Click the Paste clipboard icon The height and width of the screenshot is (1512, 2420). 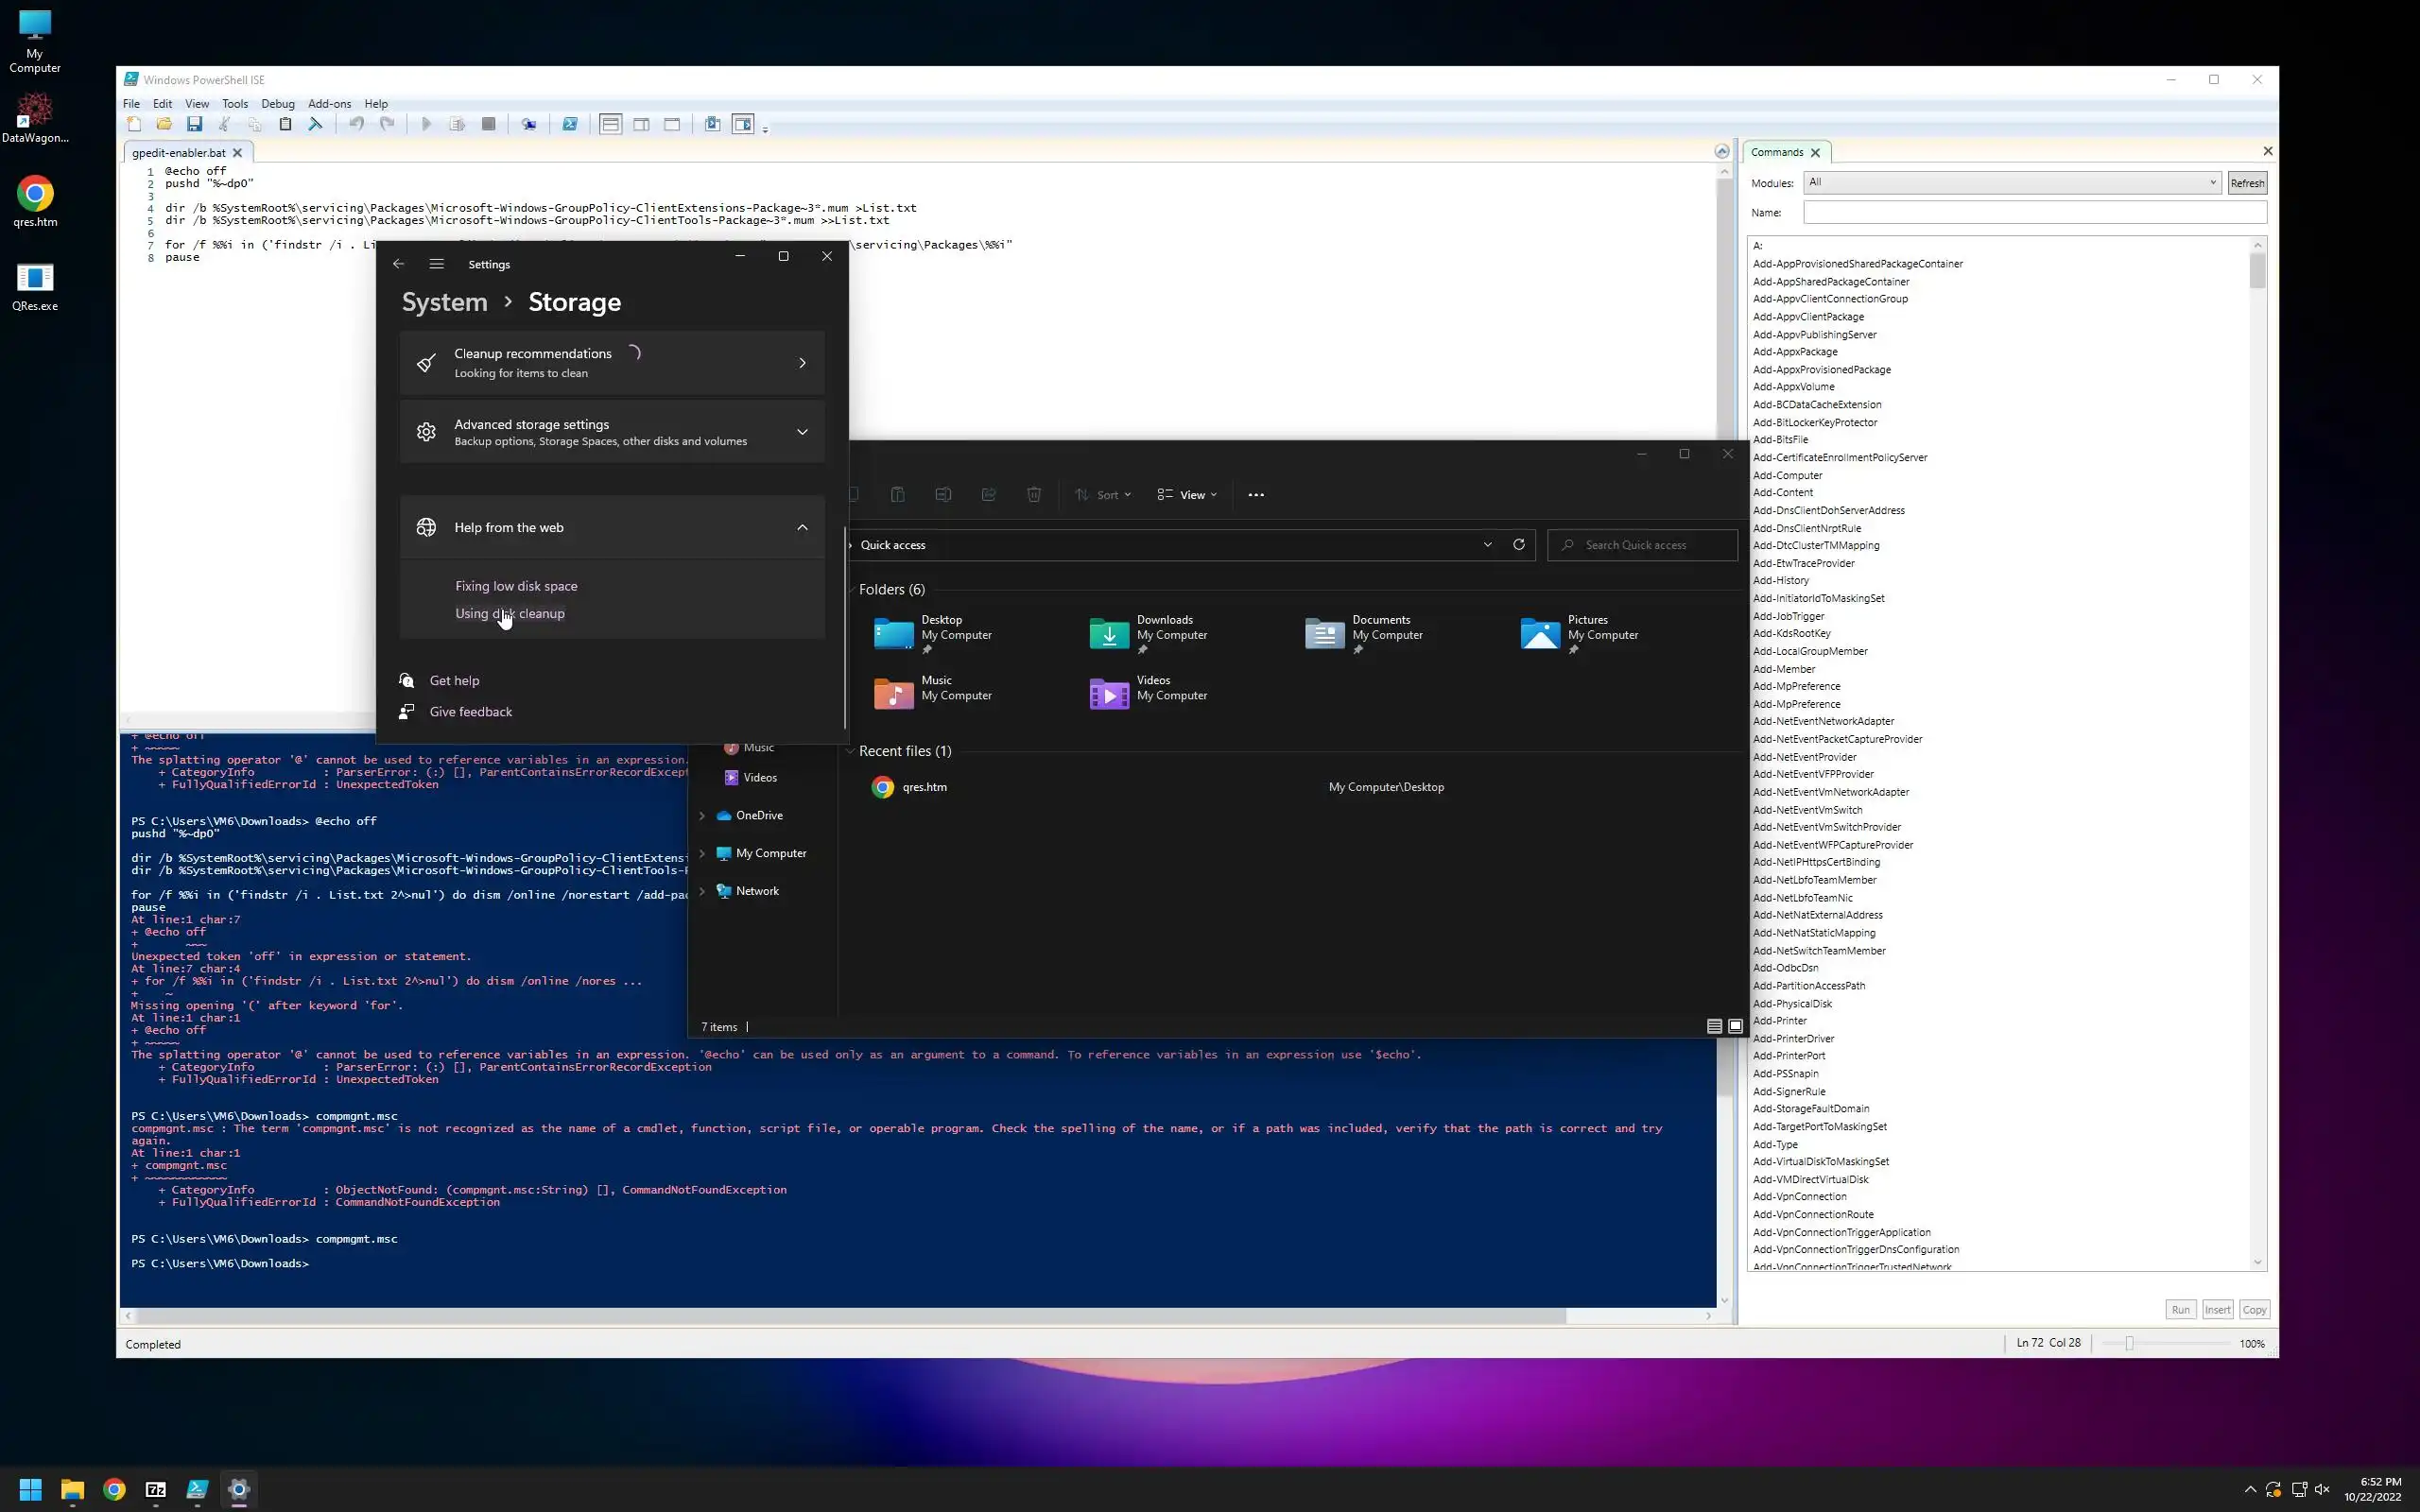coord(285,124)
